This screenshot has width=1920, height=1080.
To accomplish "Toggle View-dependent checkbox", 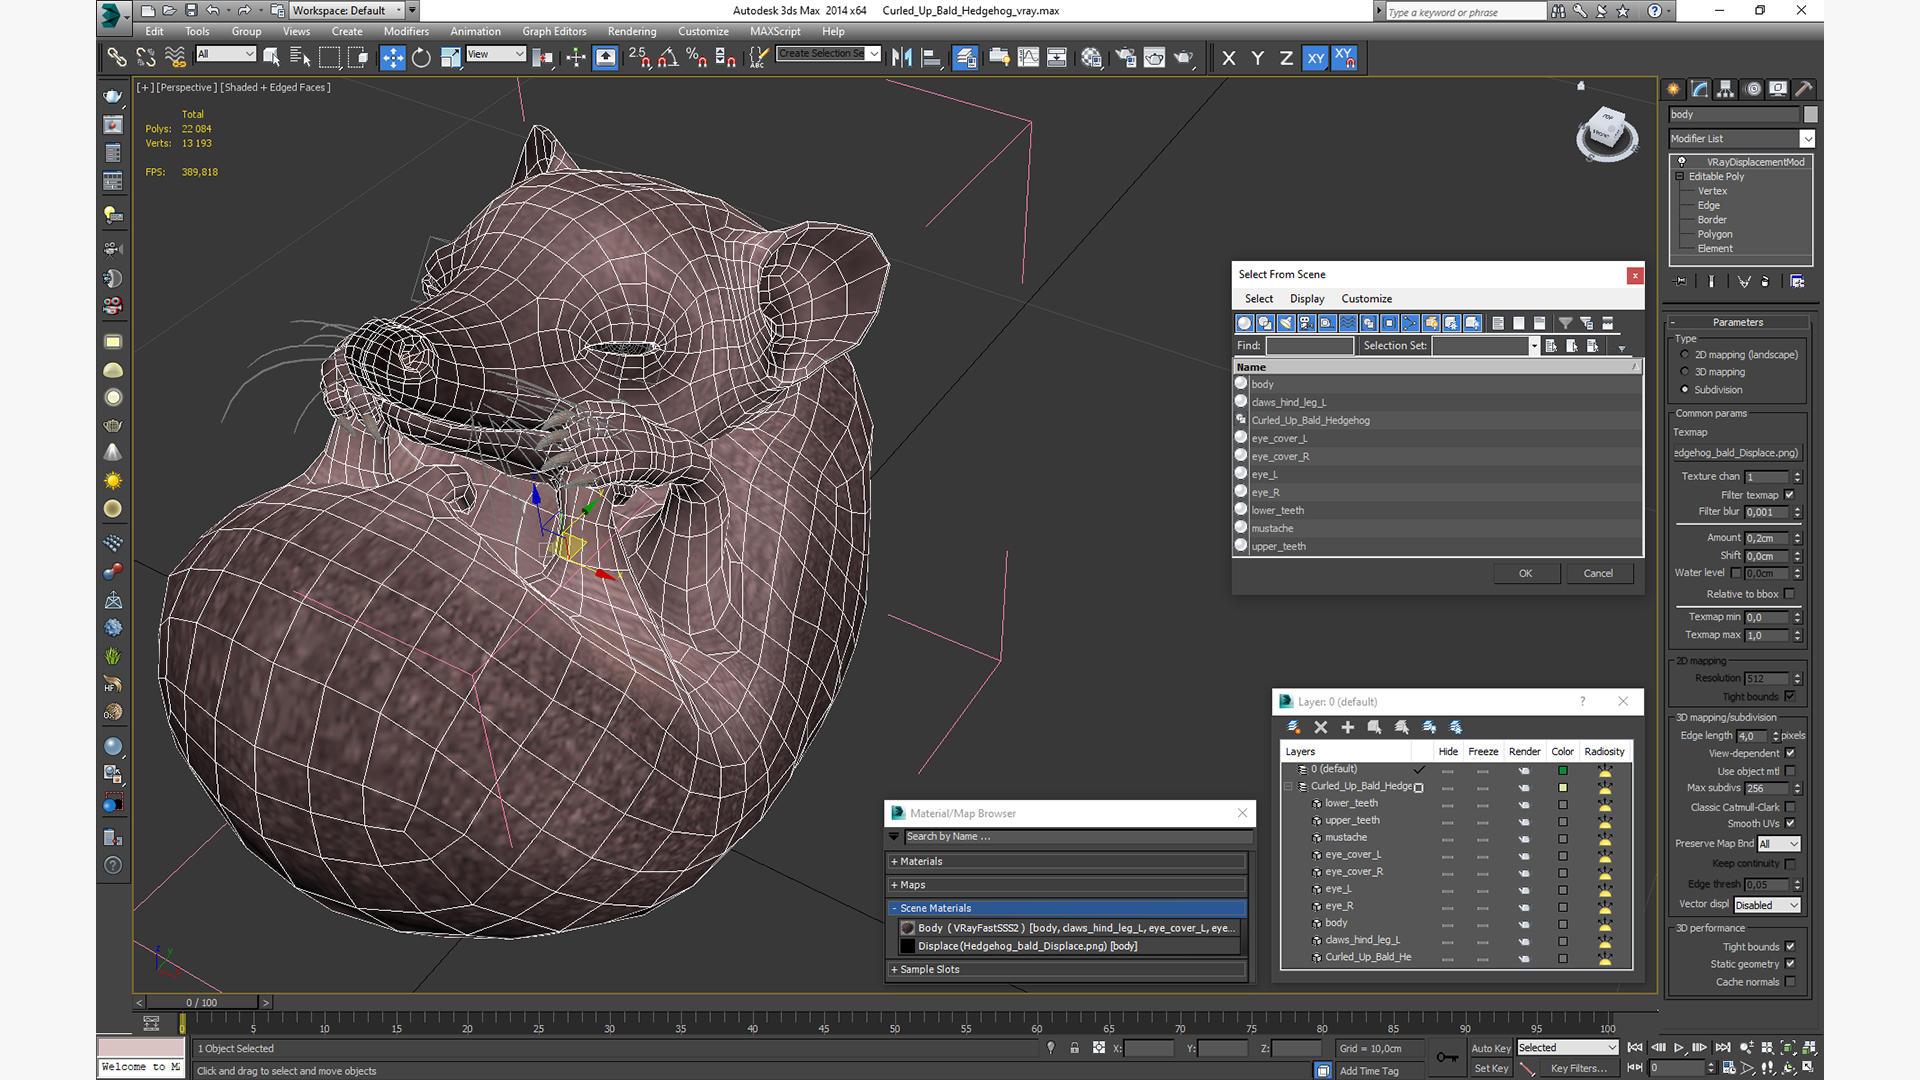I will tap(1790, 753).
